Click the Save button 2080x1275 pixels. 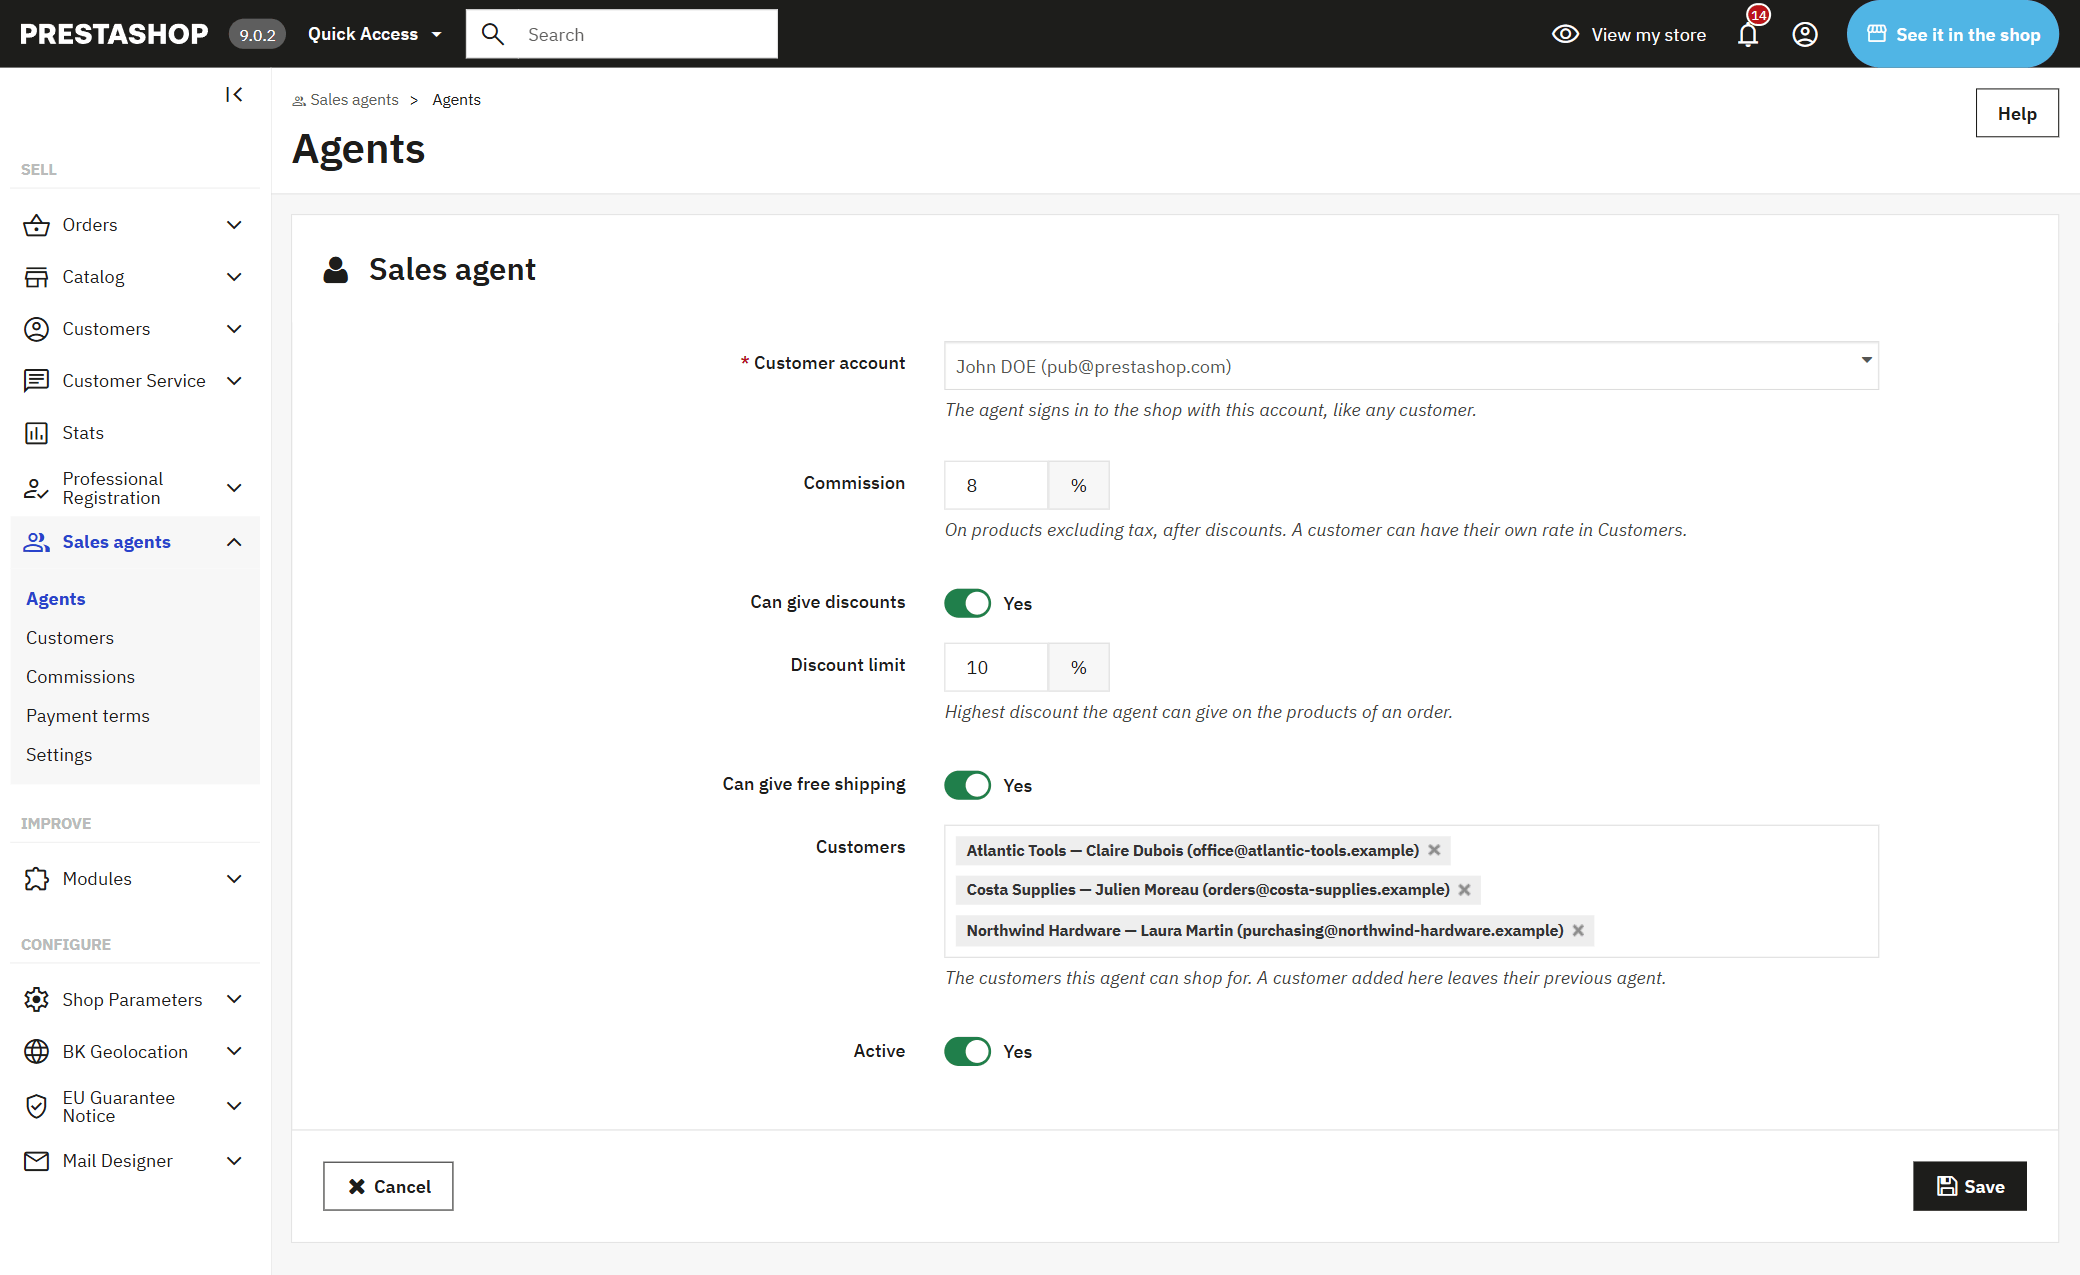(x=1969, y=1186)
